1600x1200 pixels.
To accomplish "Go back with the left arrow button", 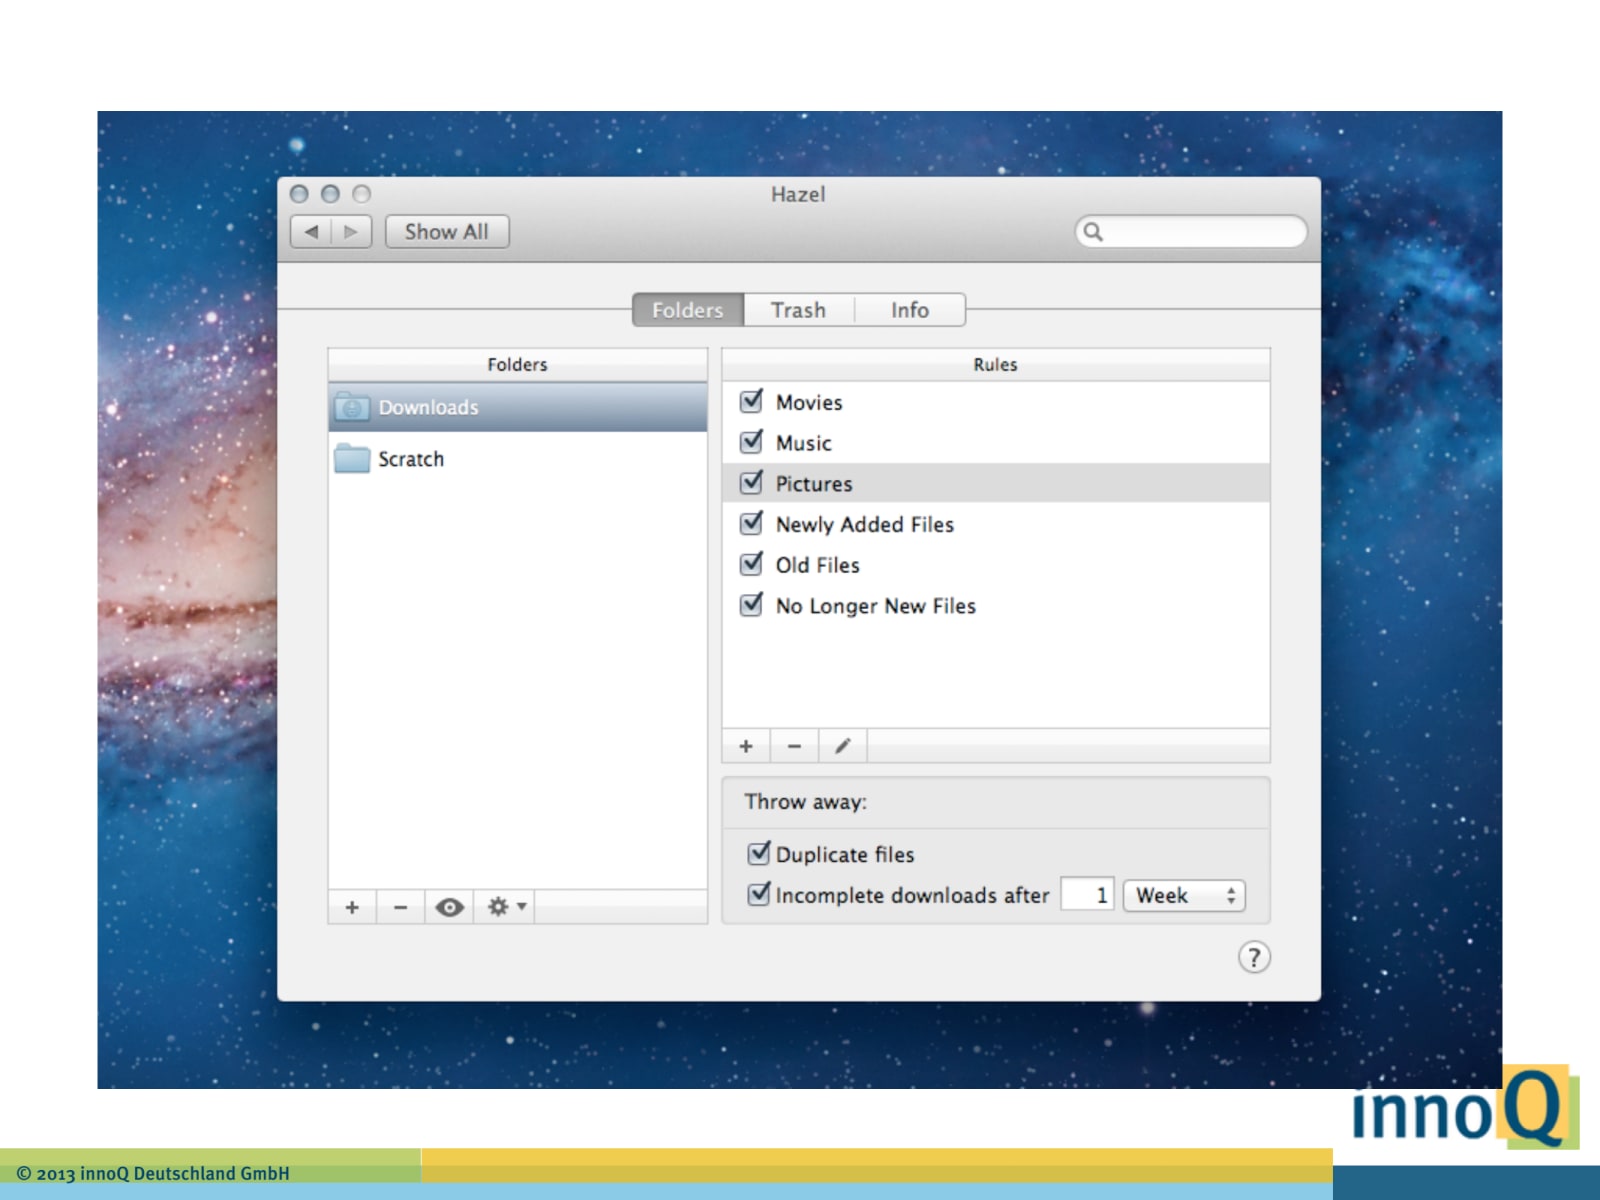I will (x=311, y=232).
